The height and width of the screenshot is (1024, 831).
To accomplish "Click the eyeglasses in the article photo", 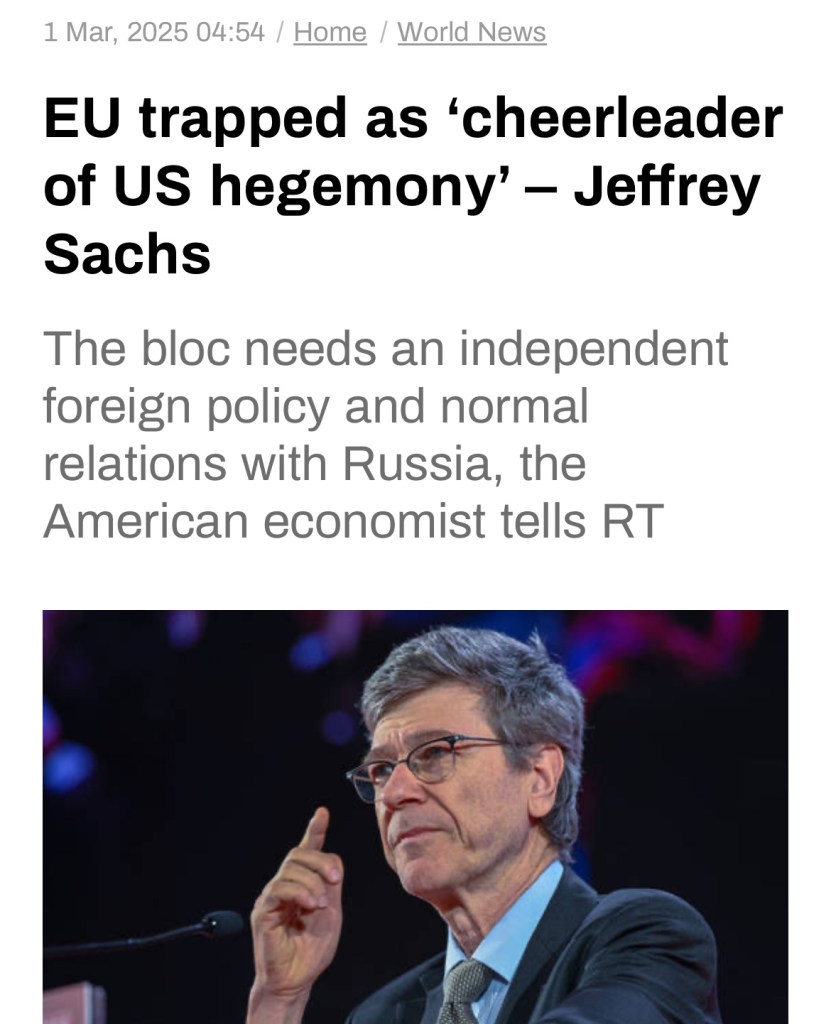I will 425,760.
